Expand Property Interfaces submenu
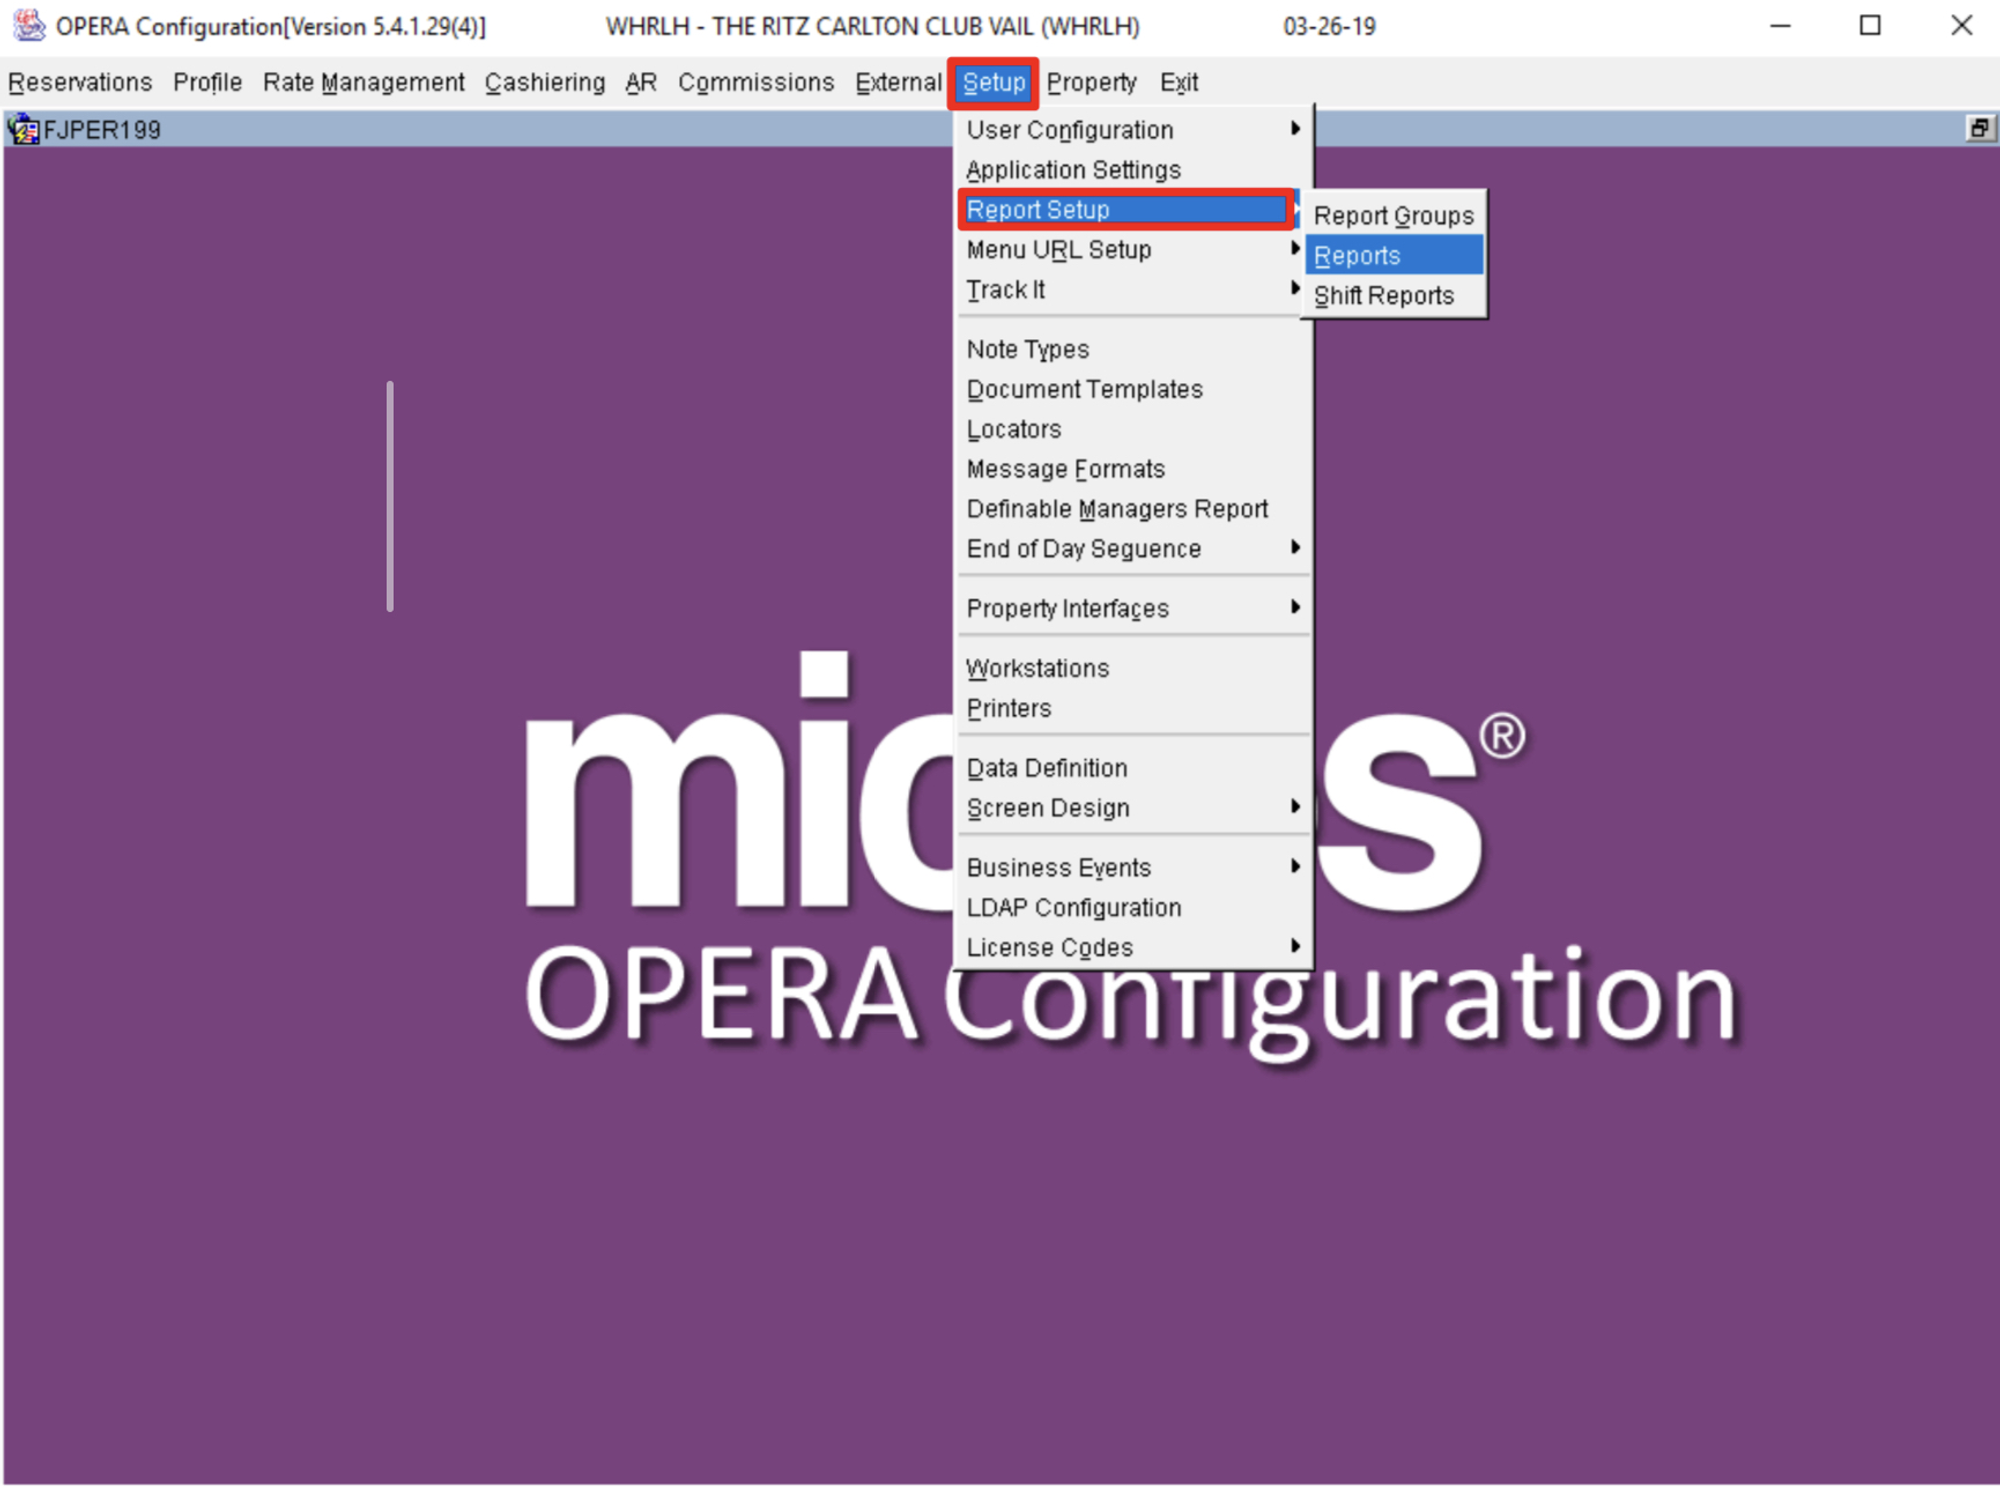 coord(1133,609)
